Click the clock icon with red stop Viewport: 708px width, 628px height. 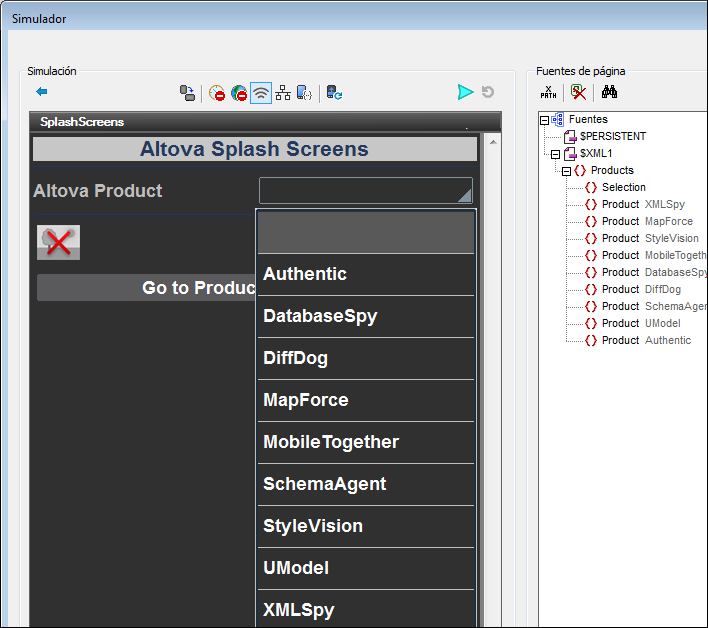(x=217, y=93)
